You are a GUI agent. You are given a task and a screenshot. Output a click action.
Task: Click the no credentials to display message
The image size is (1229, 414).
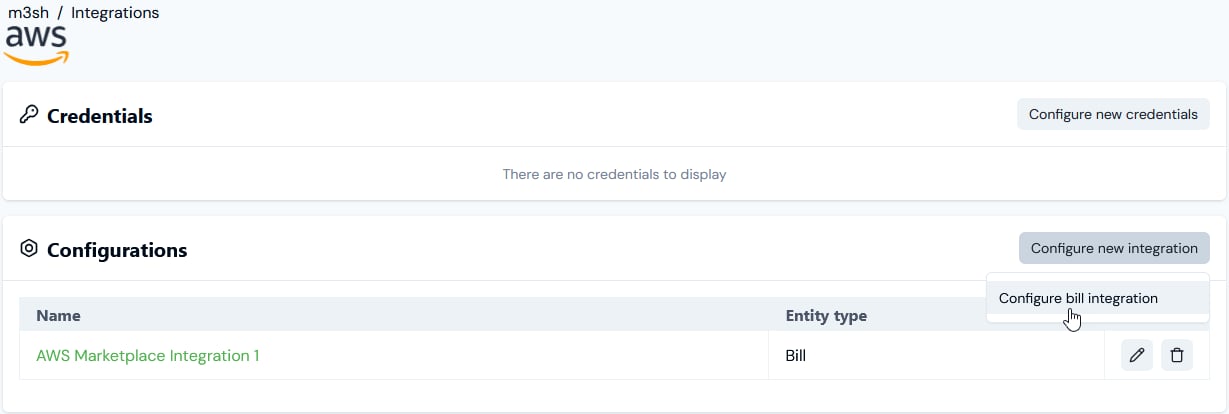[614, 174]
